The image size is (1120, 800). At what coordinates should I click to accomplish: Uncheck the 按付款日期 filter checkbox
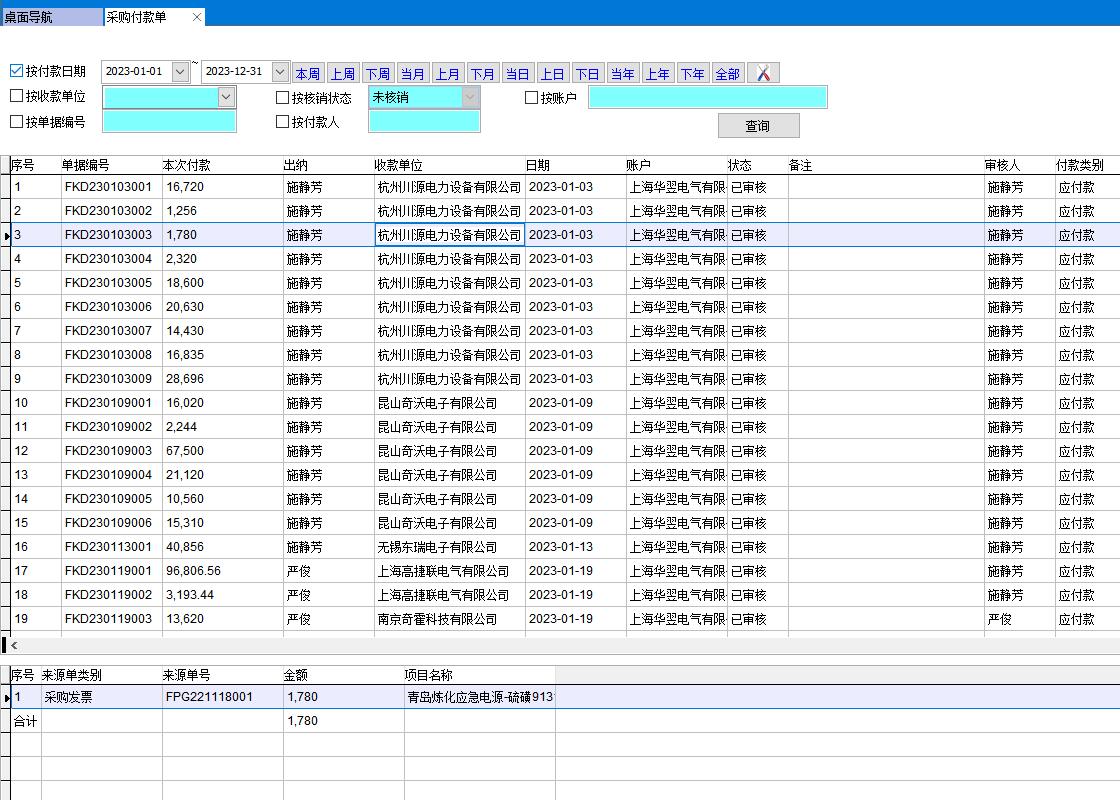(x=14, y=70)
